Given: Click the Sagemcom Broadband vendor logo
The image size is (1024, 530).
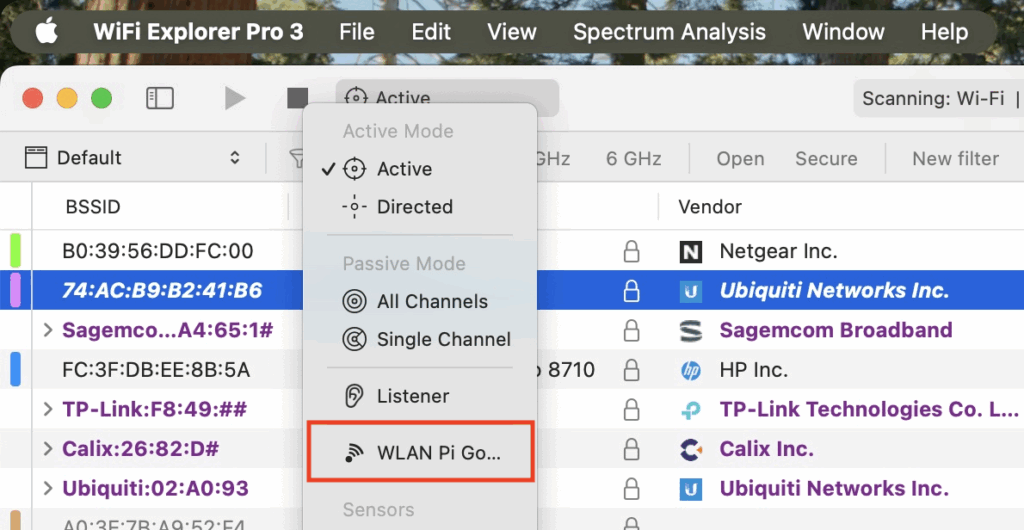Looking at the screenshot, I should click(x=690, y=331).
